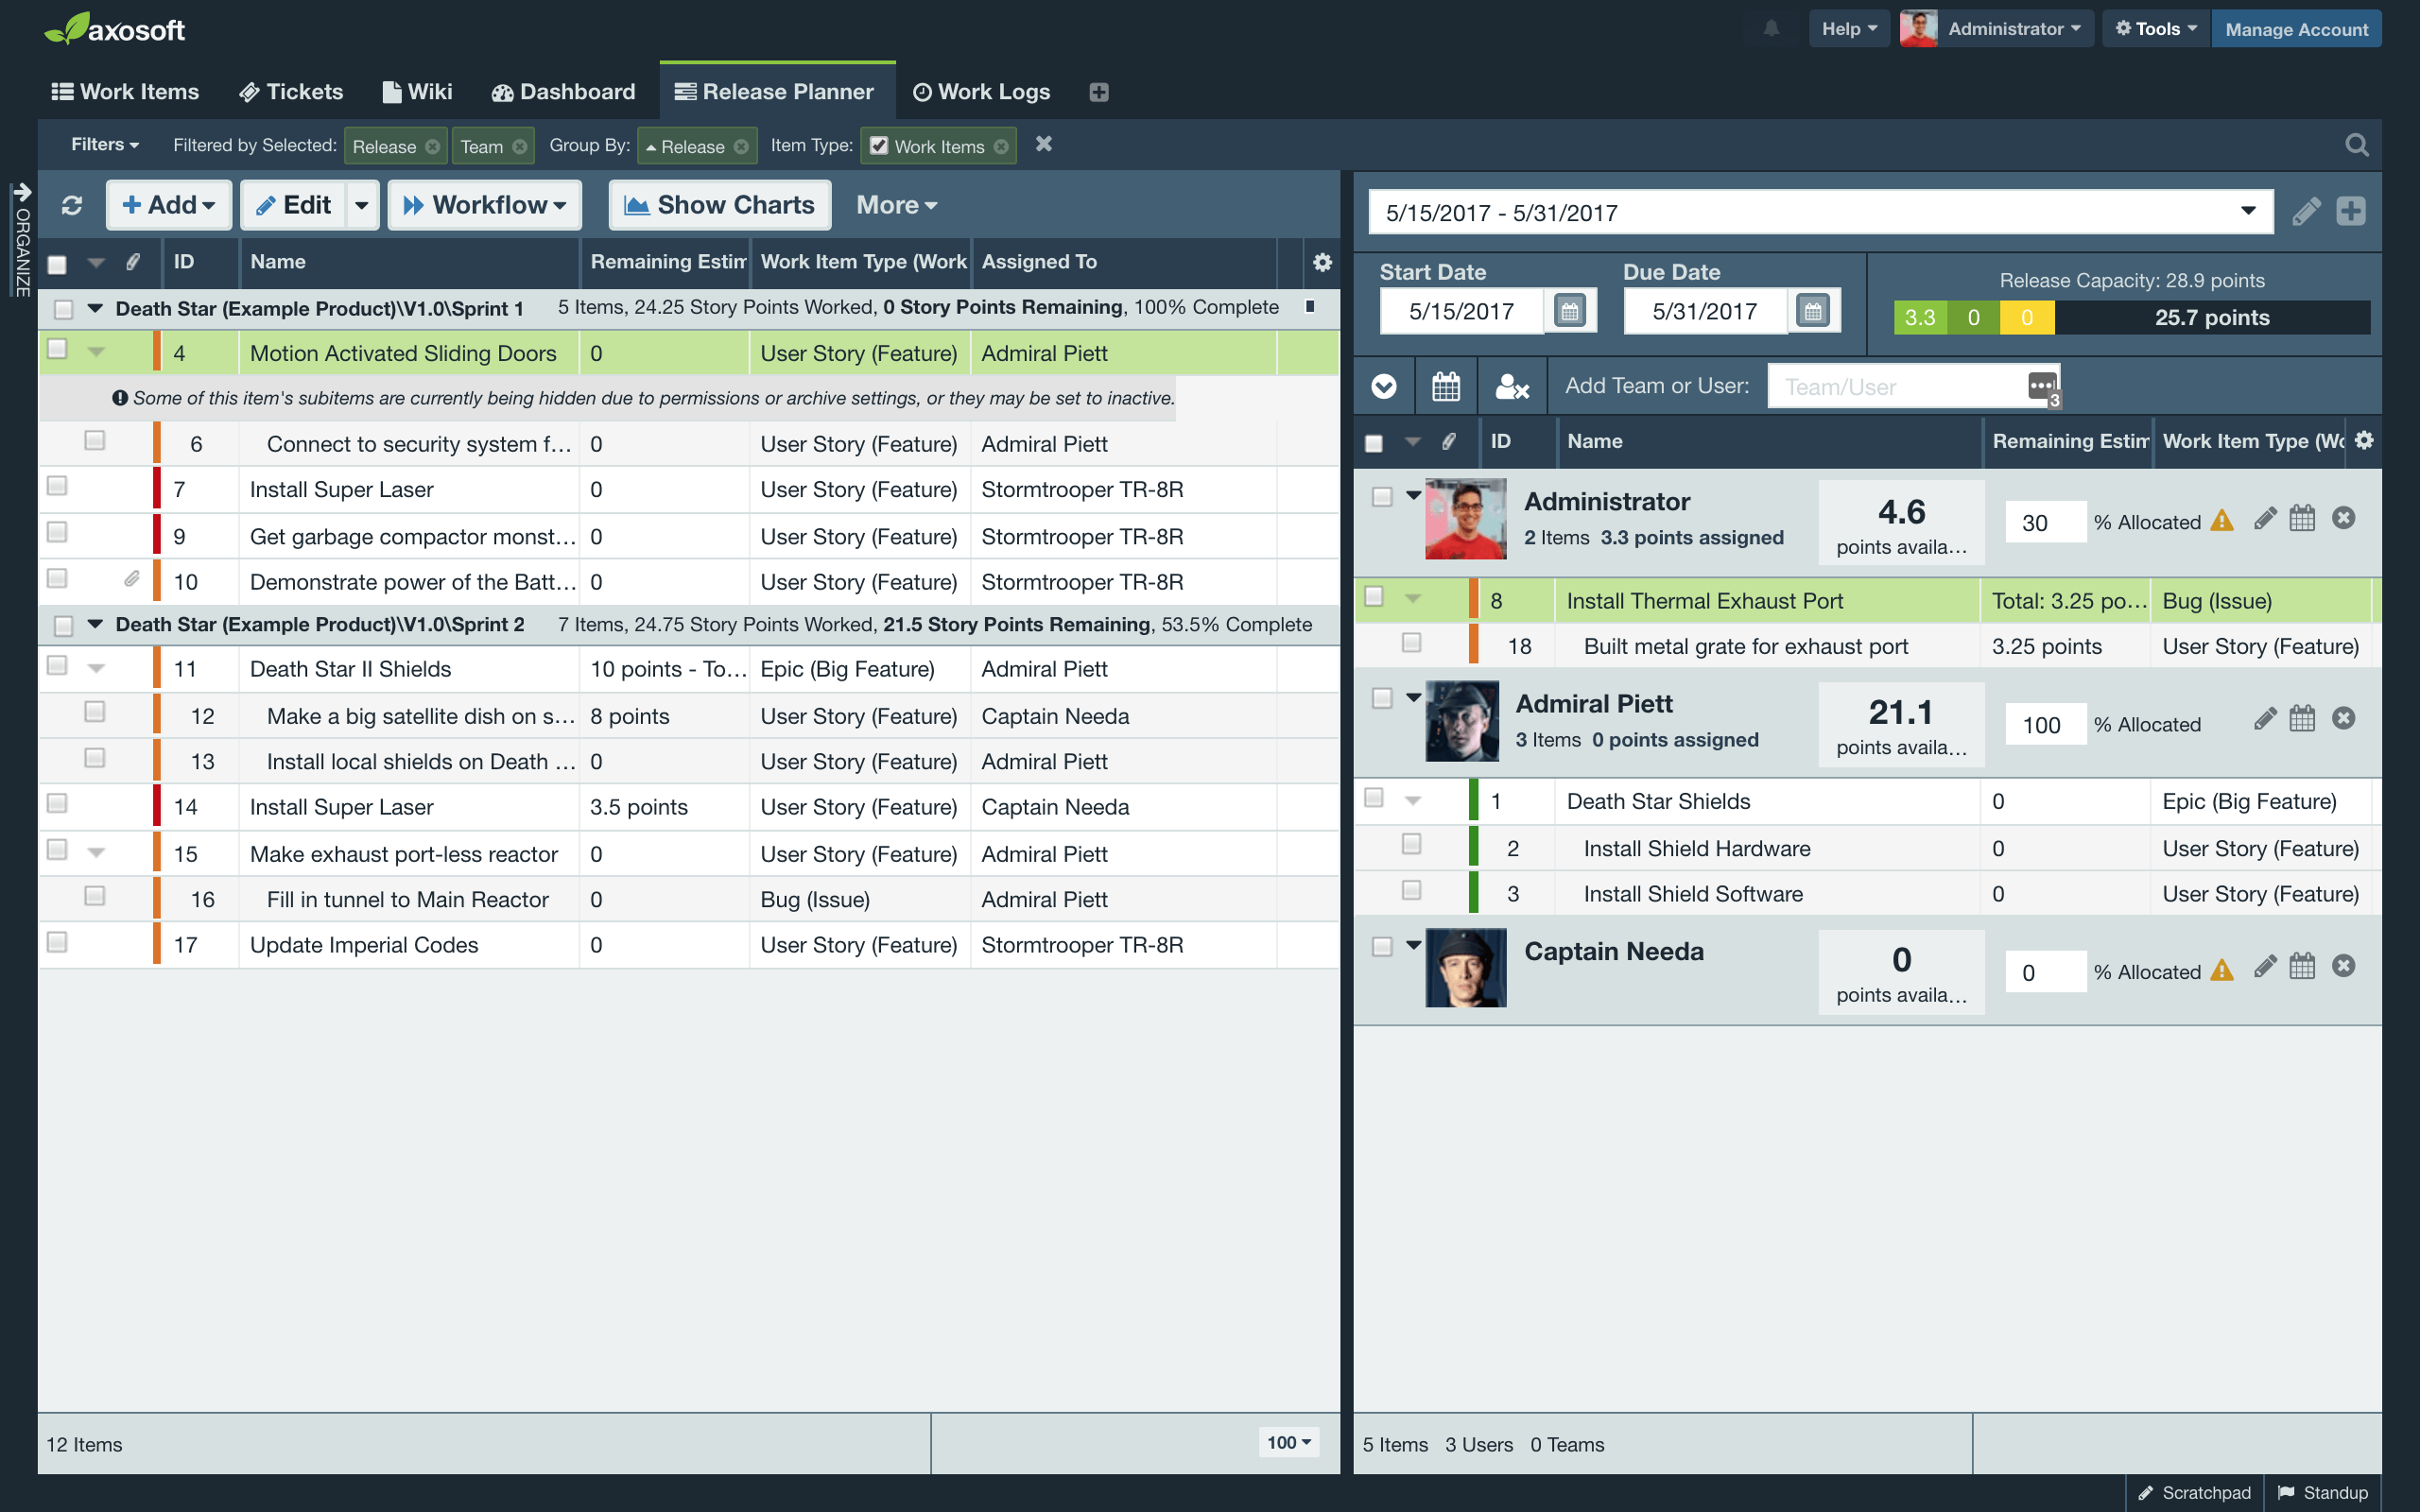This screenshot has height=1512, width=2420.
Task: Click the remove user icon
Action: tap(1511, 387)
